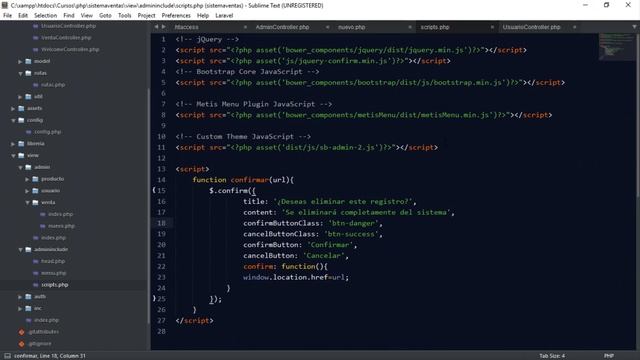Click the head.php file icon

pyautogui.click(x=36, y=261)
